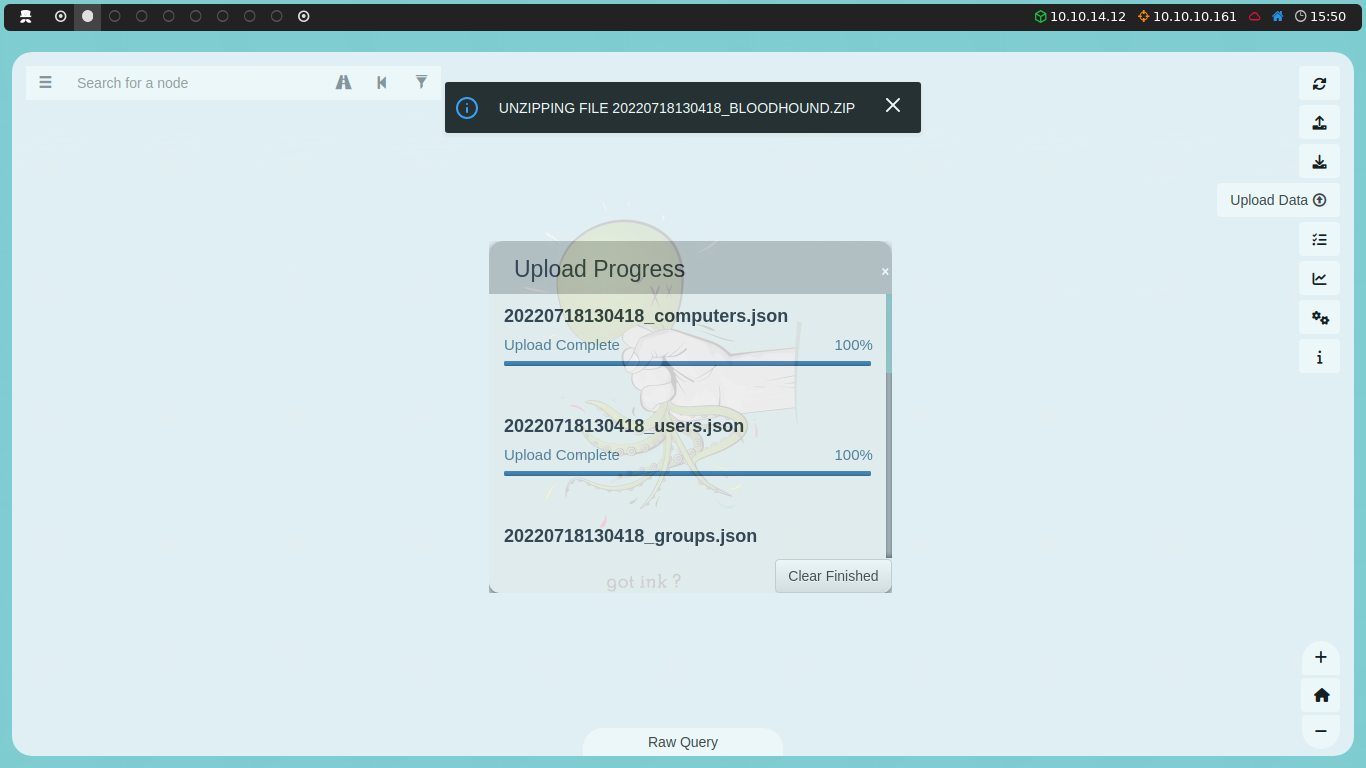Click the import graph download-tray icon
Viewport: 1366px width, 768px height.
[x=1319, y=162]
